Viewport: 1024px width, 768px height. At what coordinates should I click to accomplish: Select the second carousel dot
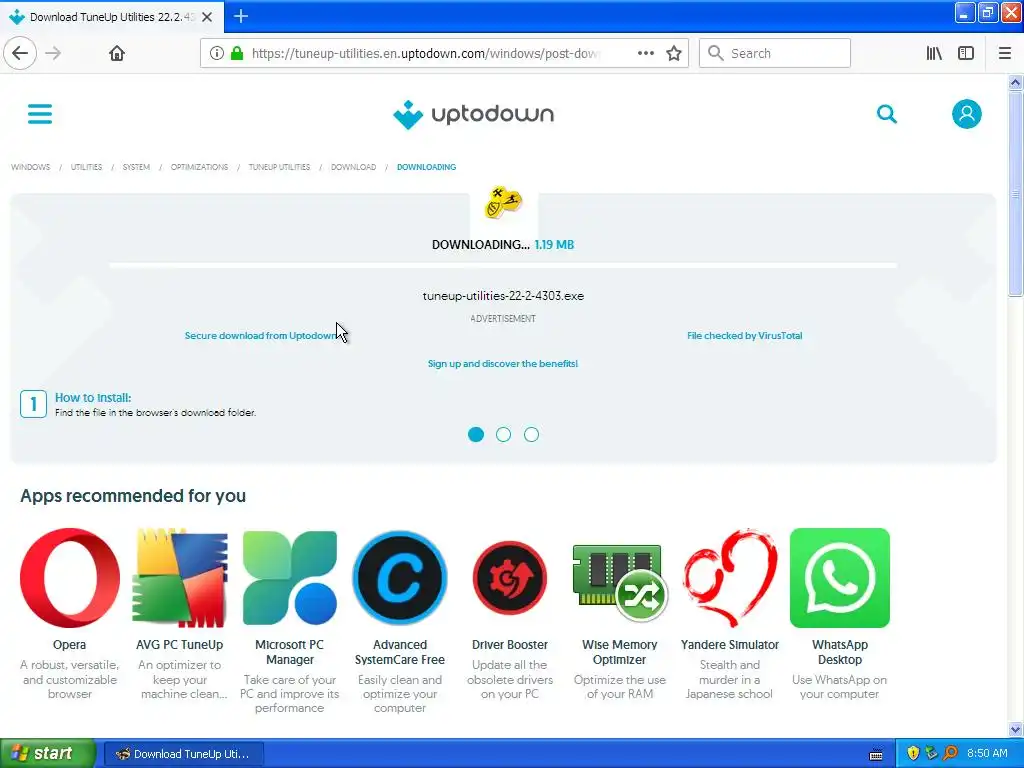pos(504,434)
